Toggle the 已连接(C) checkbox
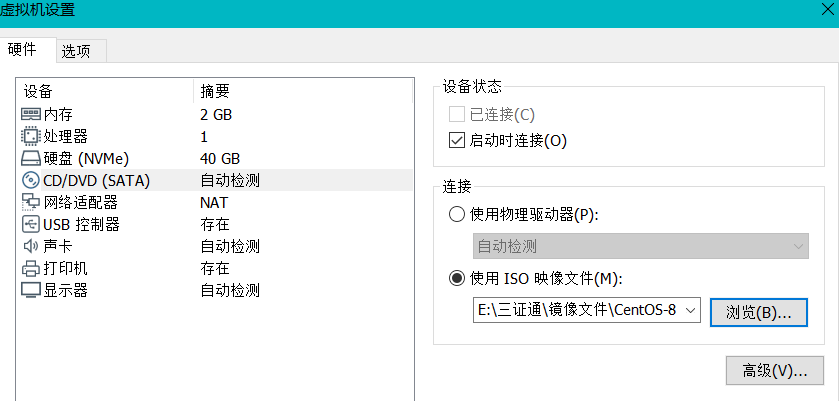 pyautogui.click(x=456, y=114)
